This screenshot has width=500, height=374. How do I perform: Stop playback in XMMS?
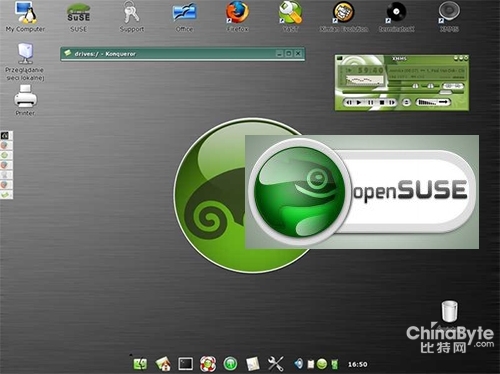[382, 103]
